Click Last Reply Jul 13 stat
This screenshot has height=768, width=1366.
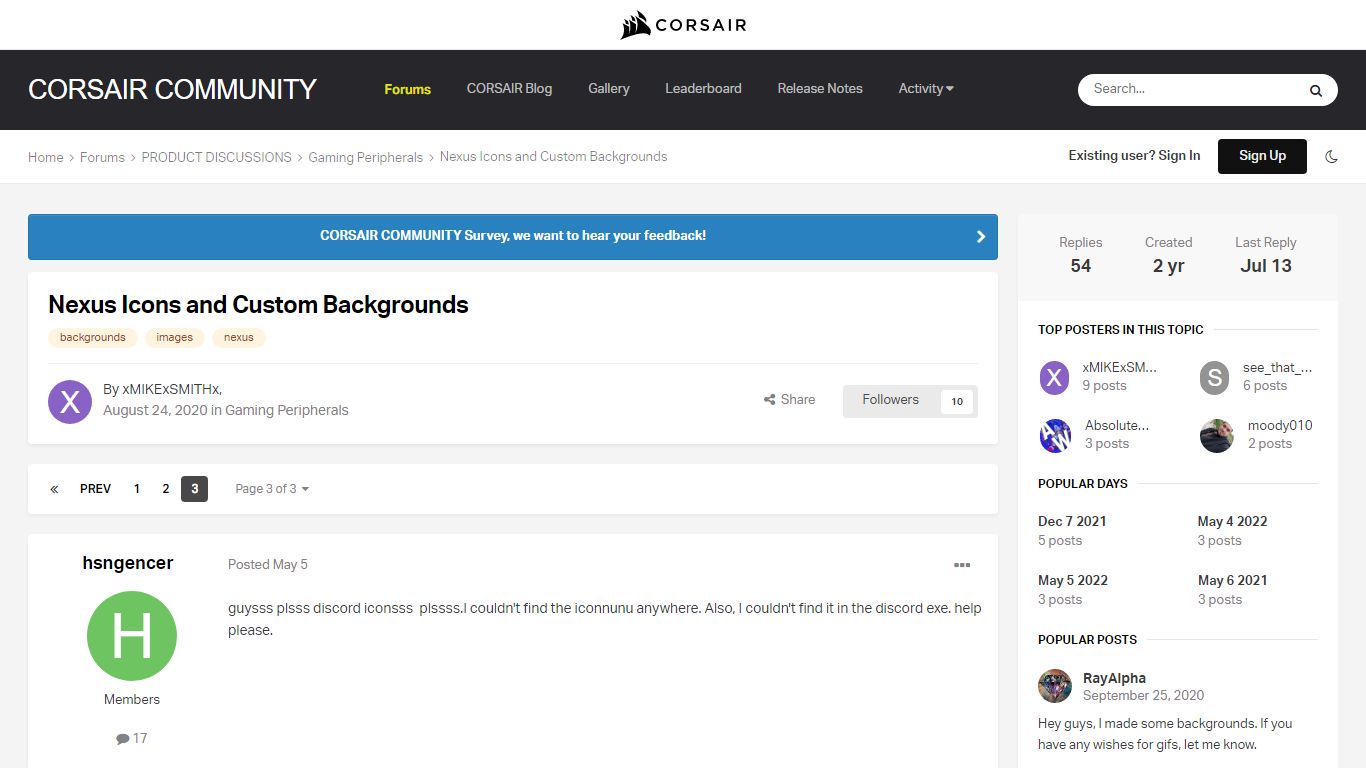[1266, 256]
